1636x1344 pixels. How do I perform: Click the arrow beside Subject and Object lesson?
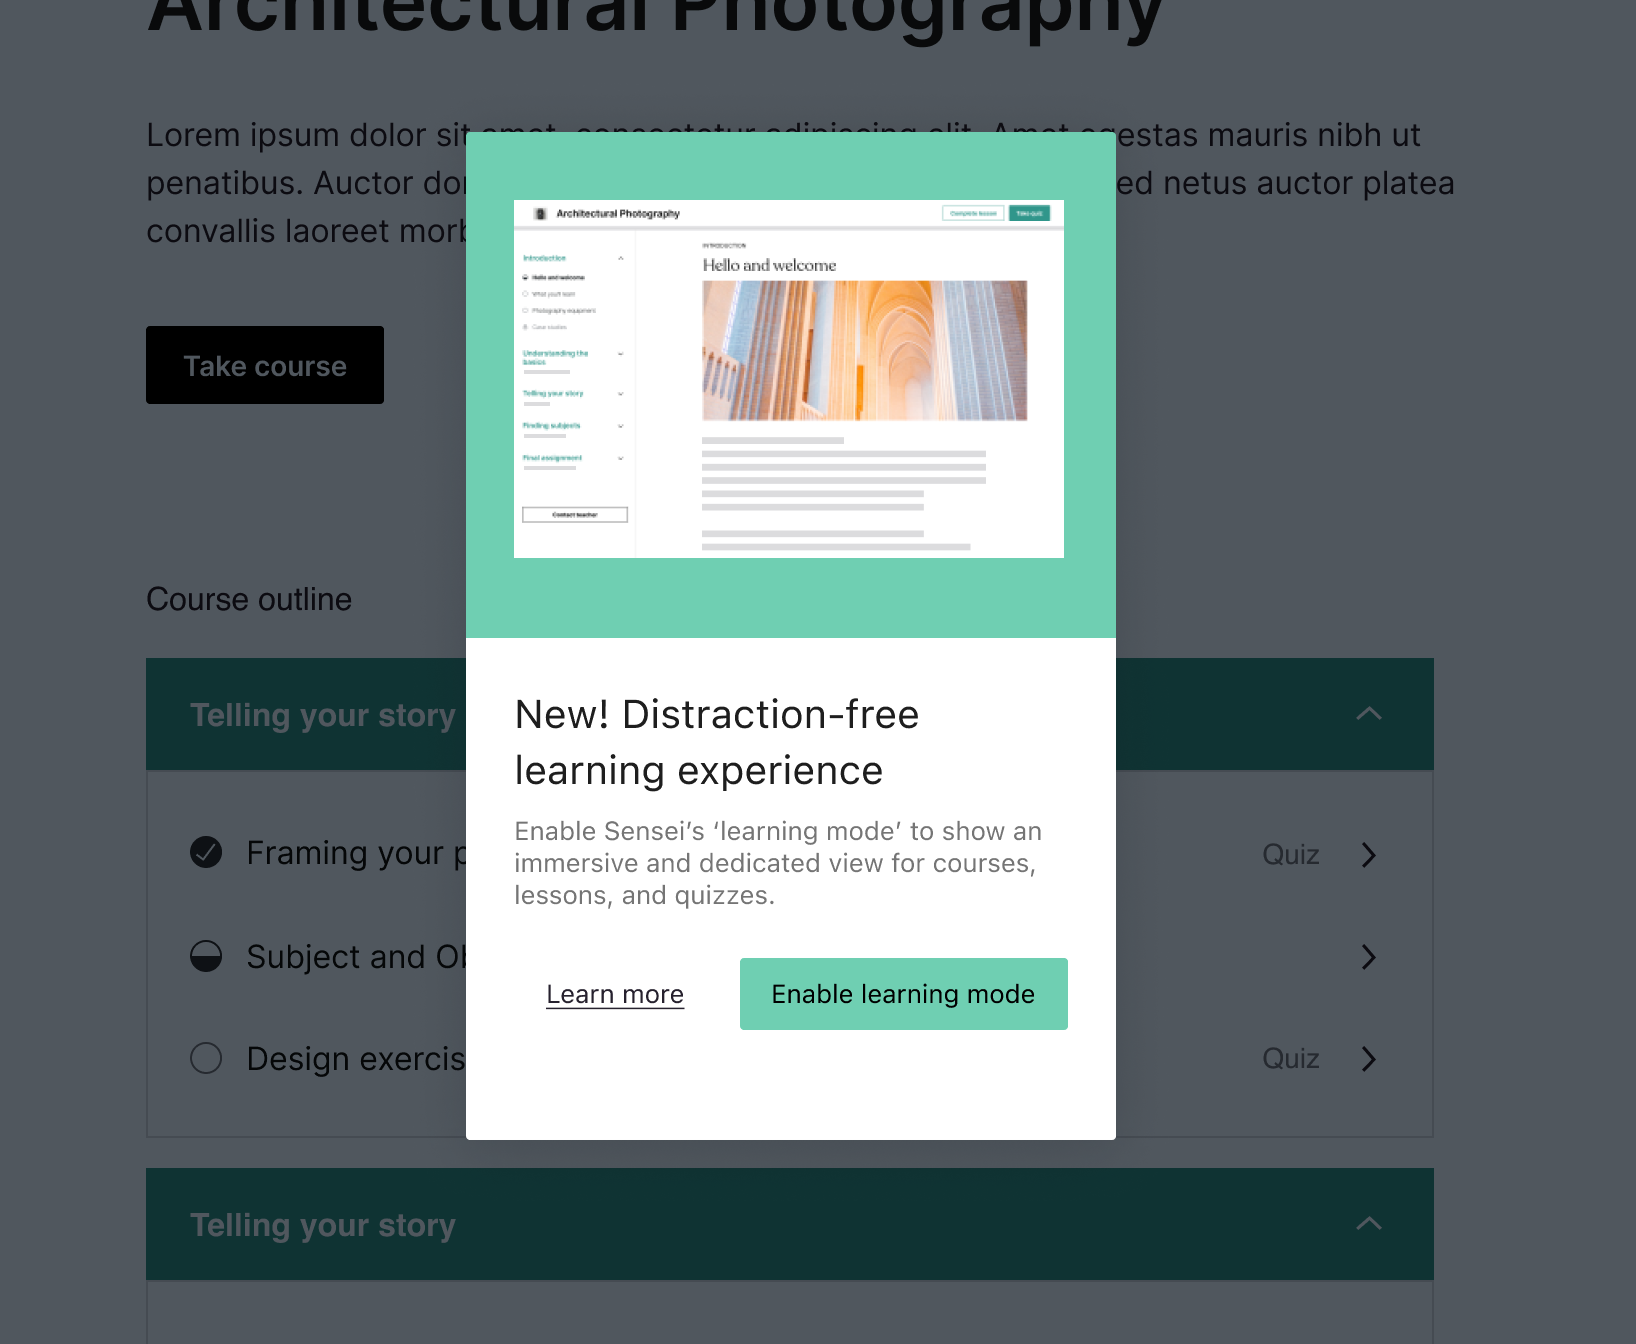[1368, 957]
